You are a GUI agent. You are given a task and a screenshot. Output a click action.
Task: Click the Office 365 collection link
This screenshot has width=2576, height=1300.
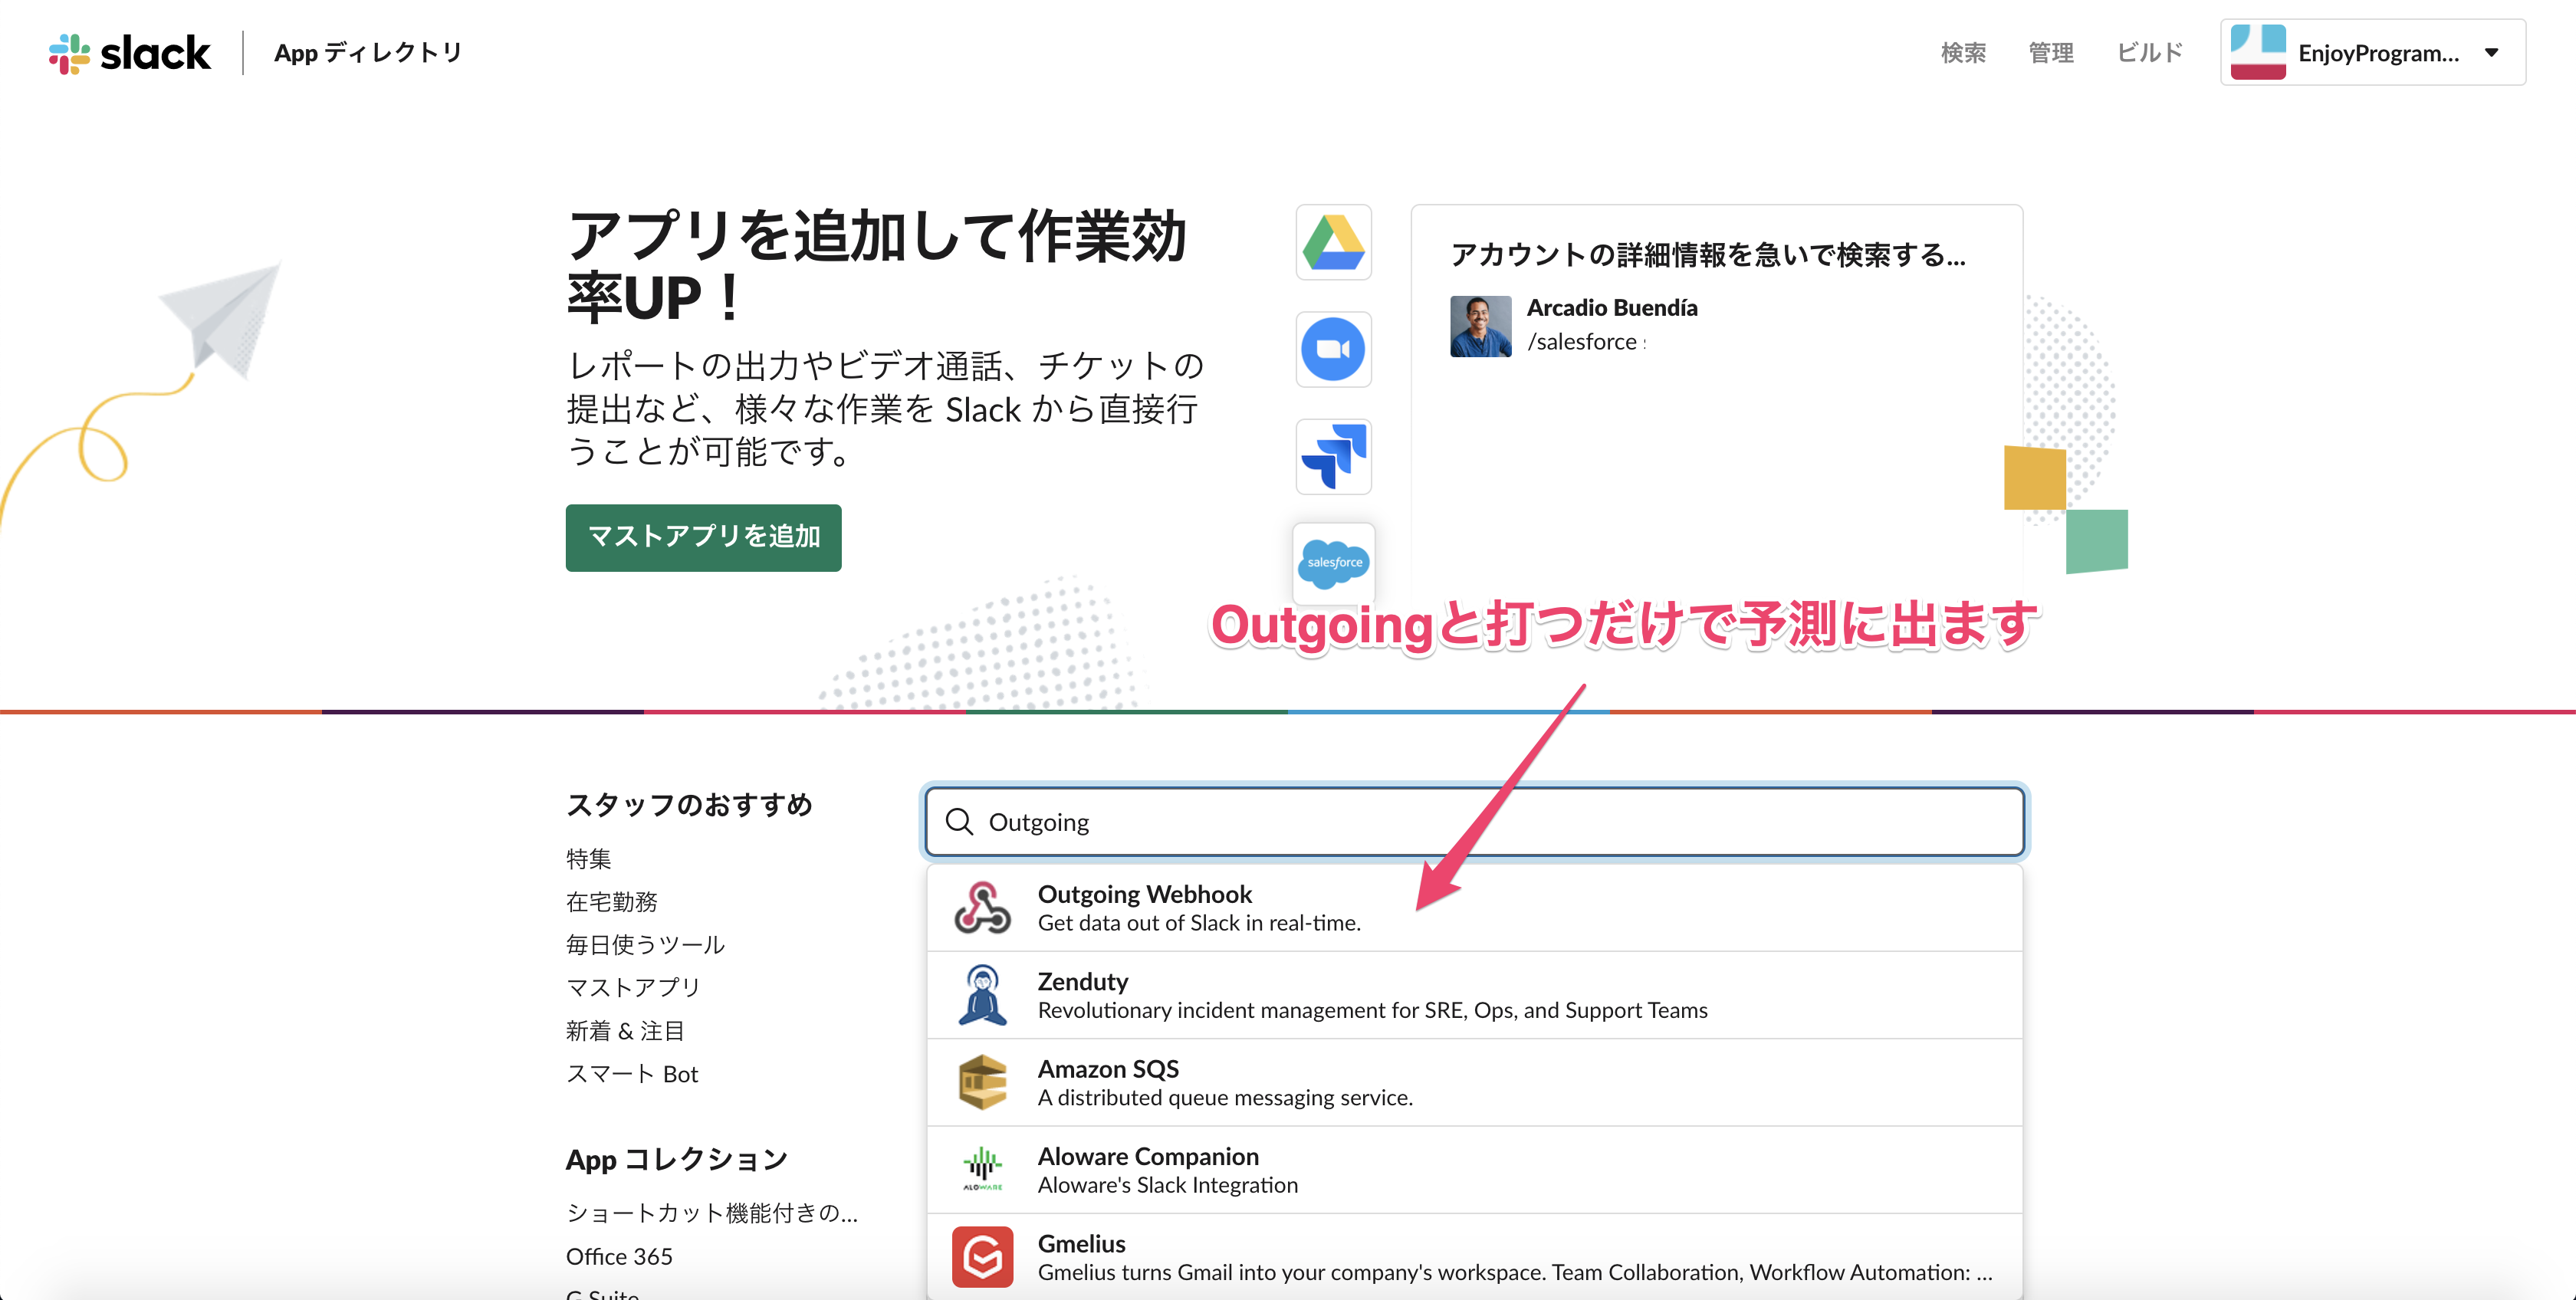coord(618,1256)
